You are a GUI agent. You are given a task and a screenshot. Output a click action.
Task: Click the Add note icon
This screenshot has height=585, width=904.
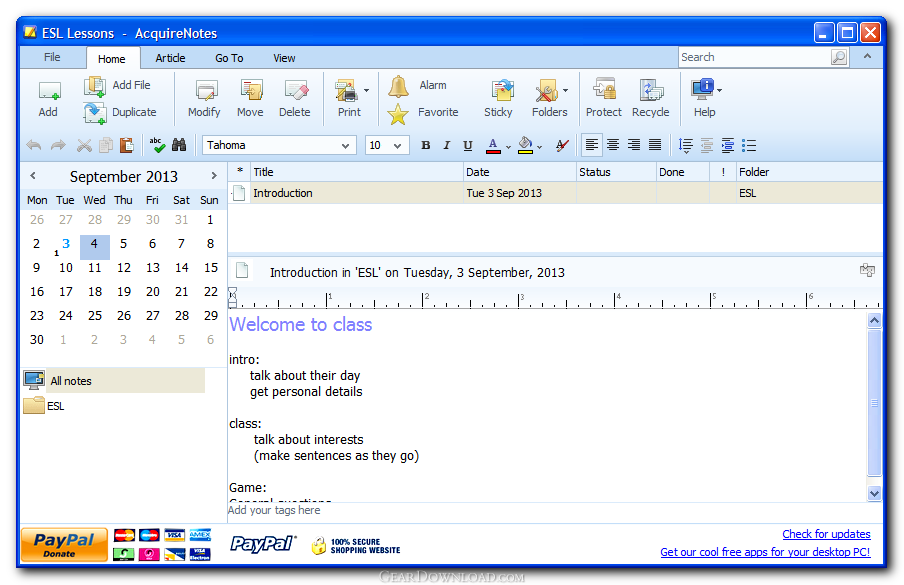tap(48, 92)
